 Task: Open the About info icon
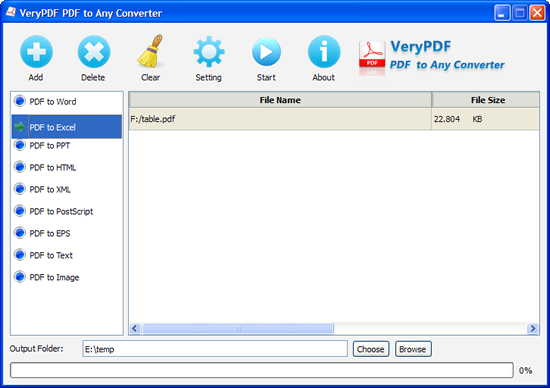324,52
